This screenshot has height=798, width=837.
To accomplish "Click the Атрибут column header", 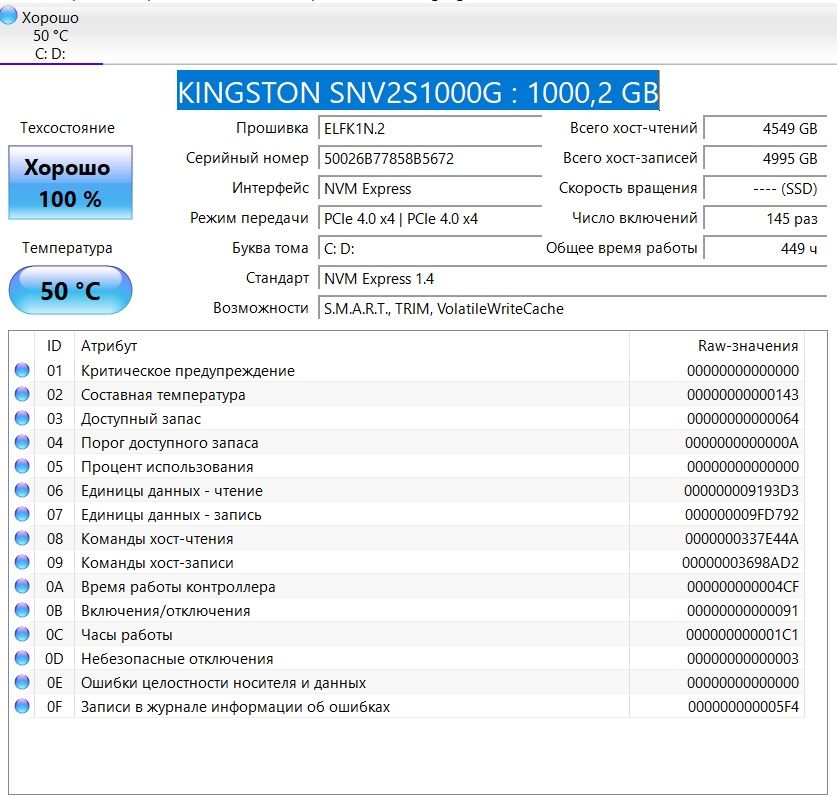I will pos(352,346).
